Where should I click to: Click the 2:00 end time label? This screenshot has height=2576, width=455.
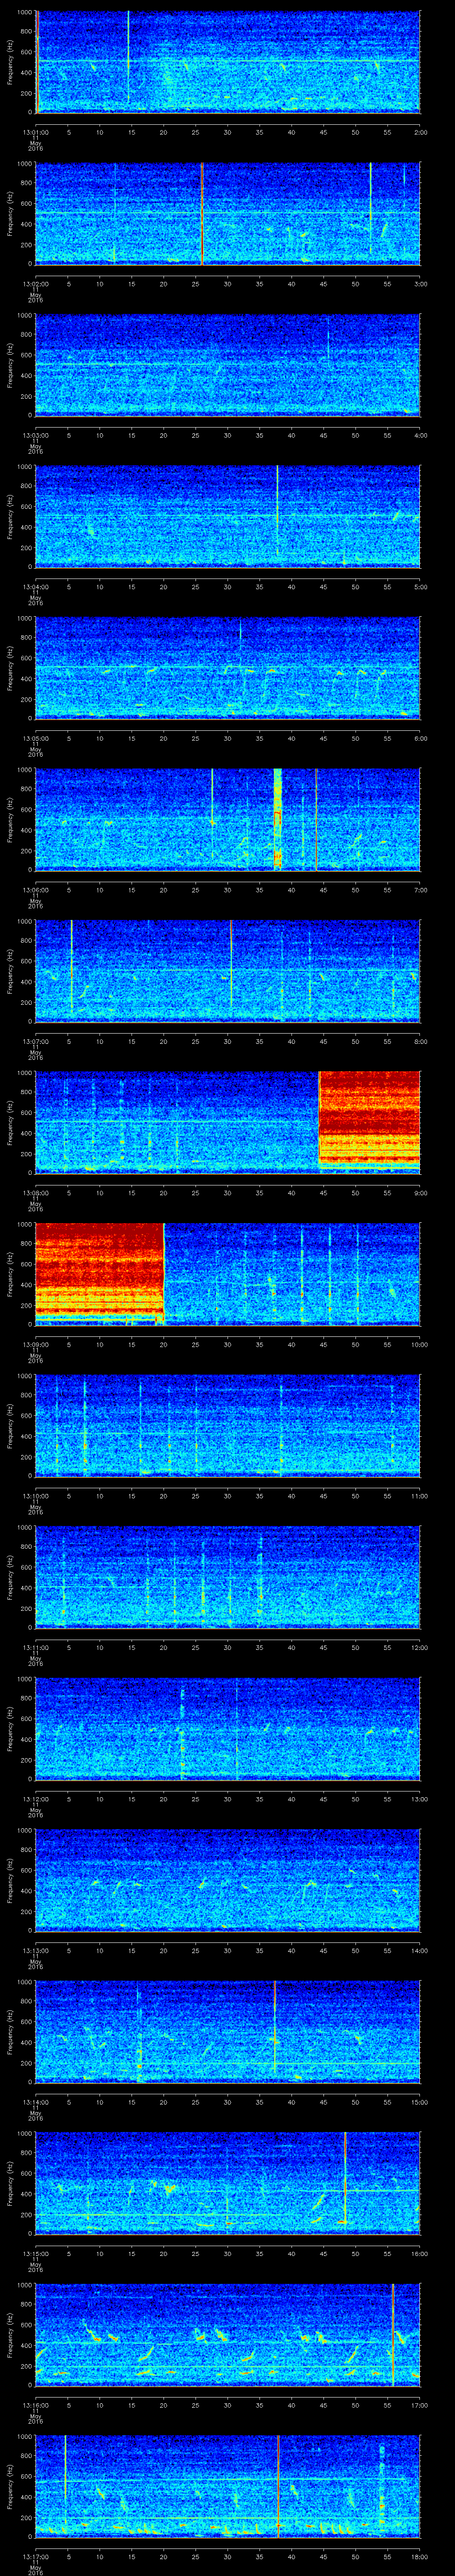(x=420, y=131)
